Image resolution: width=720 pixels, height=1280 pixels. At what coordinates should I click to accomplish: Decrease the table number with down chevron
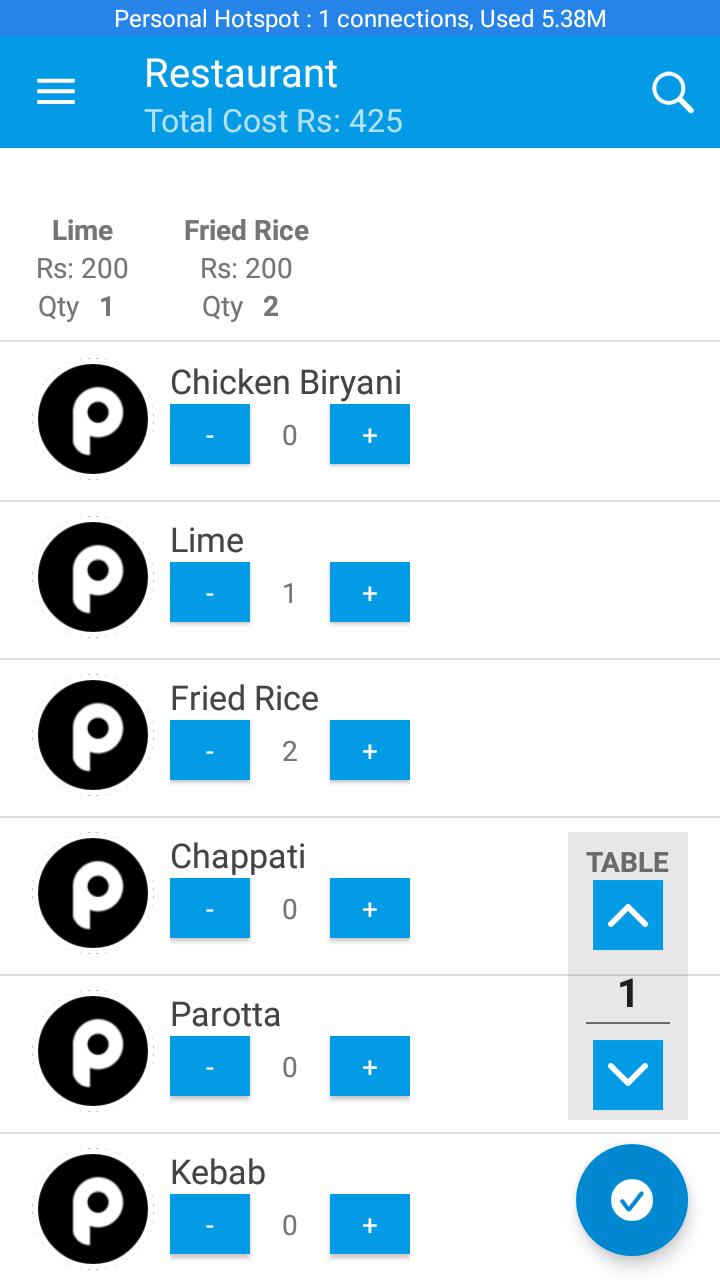click(628, 1075)
